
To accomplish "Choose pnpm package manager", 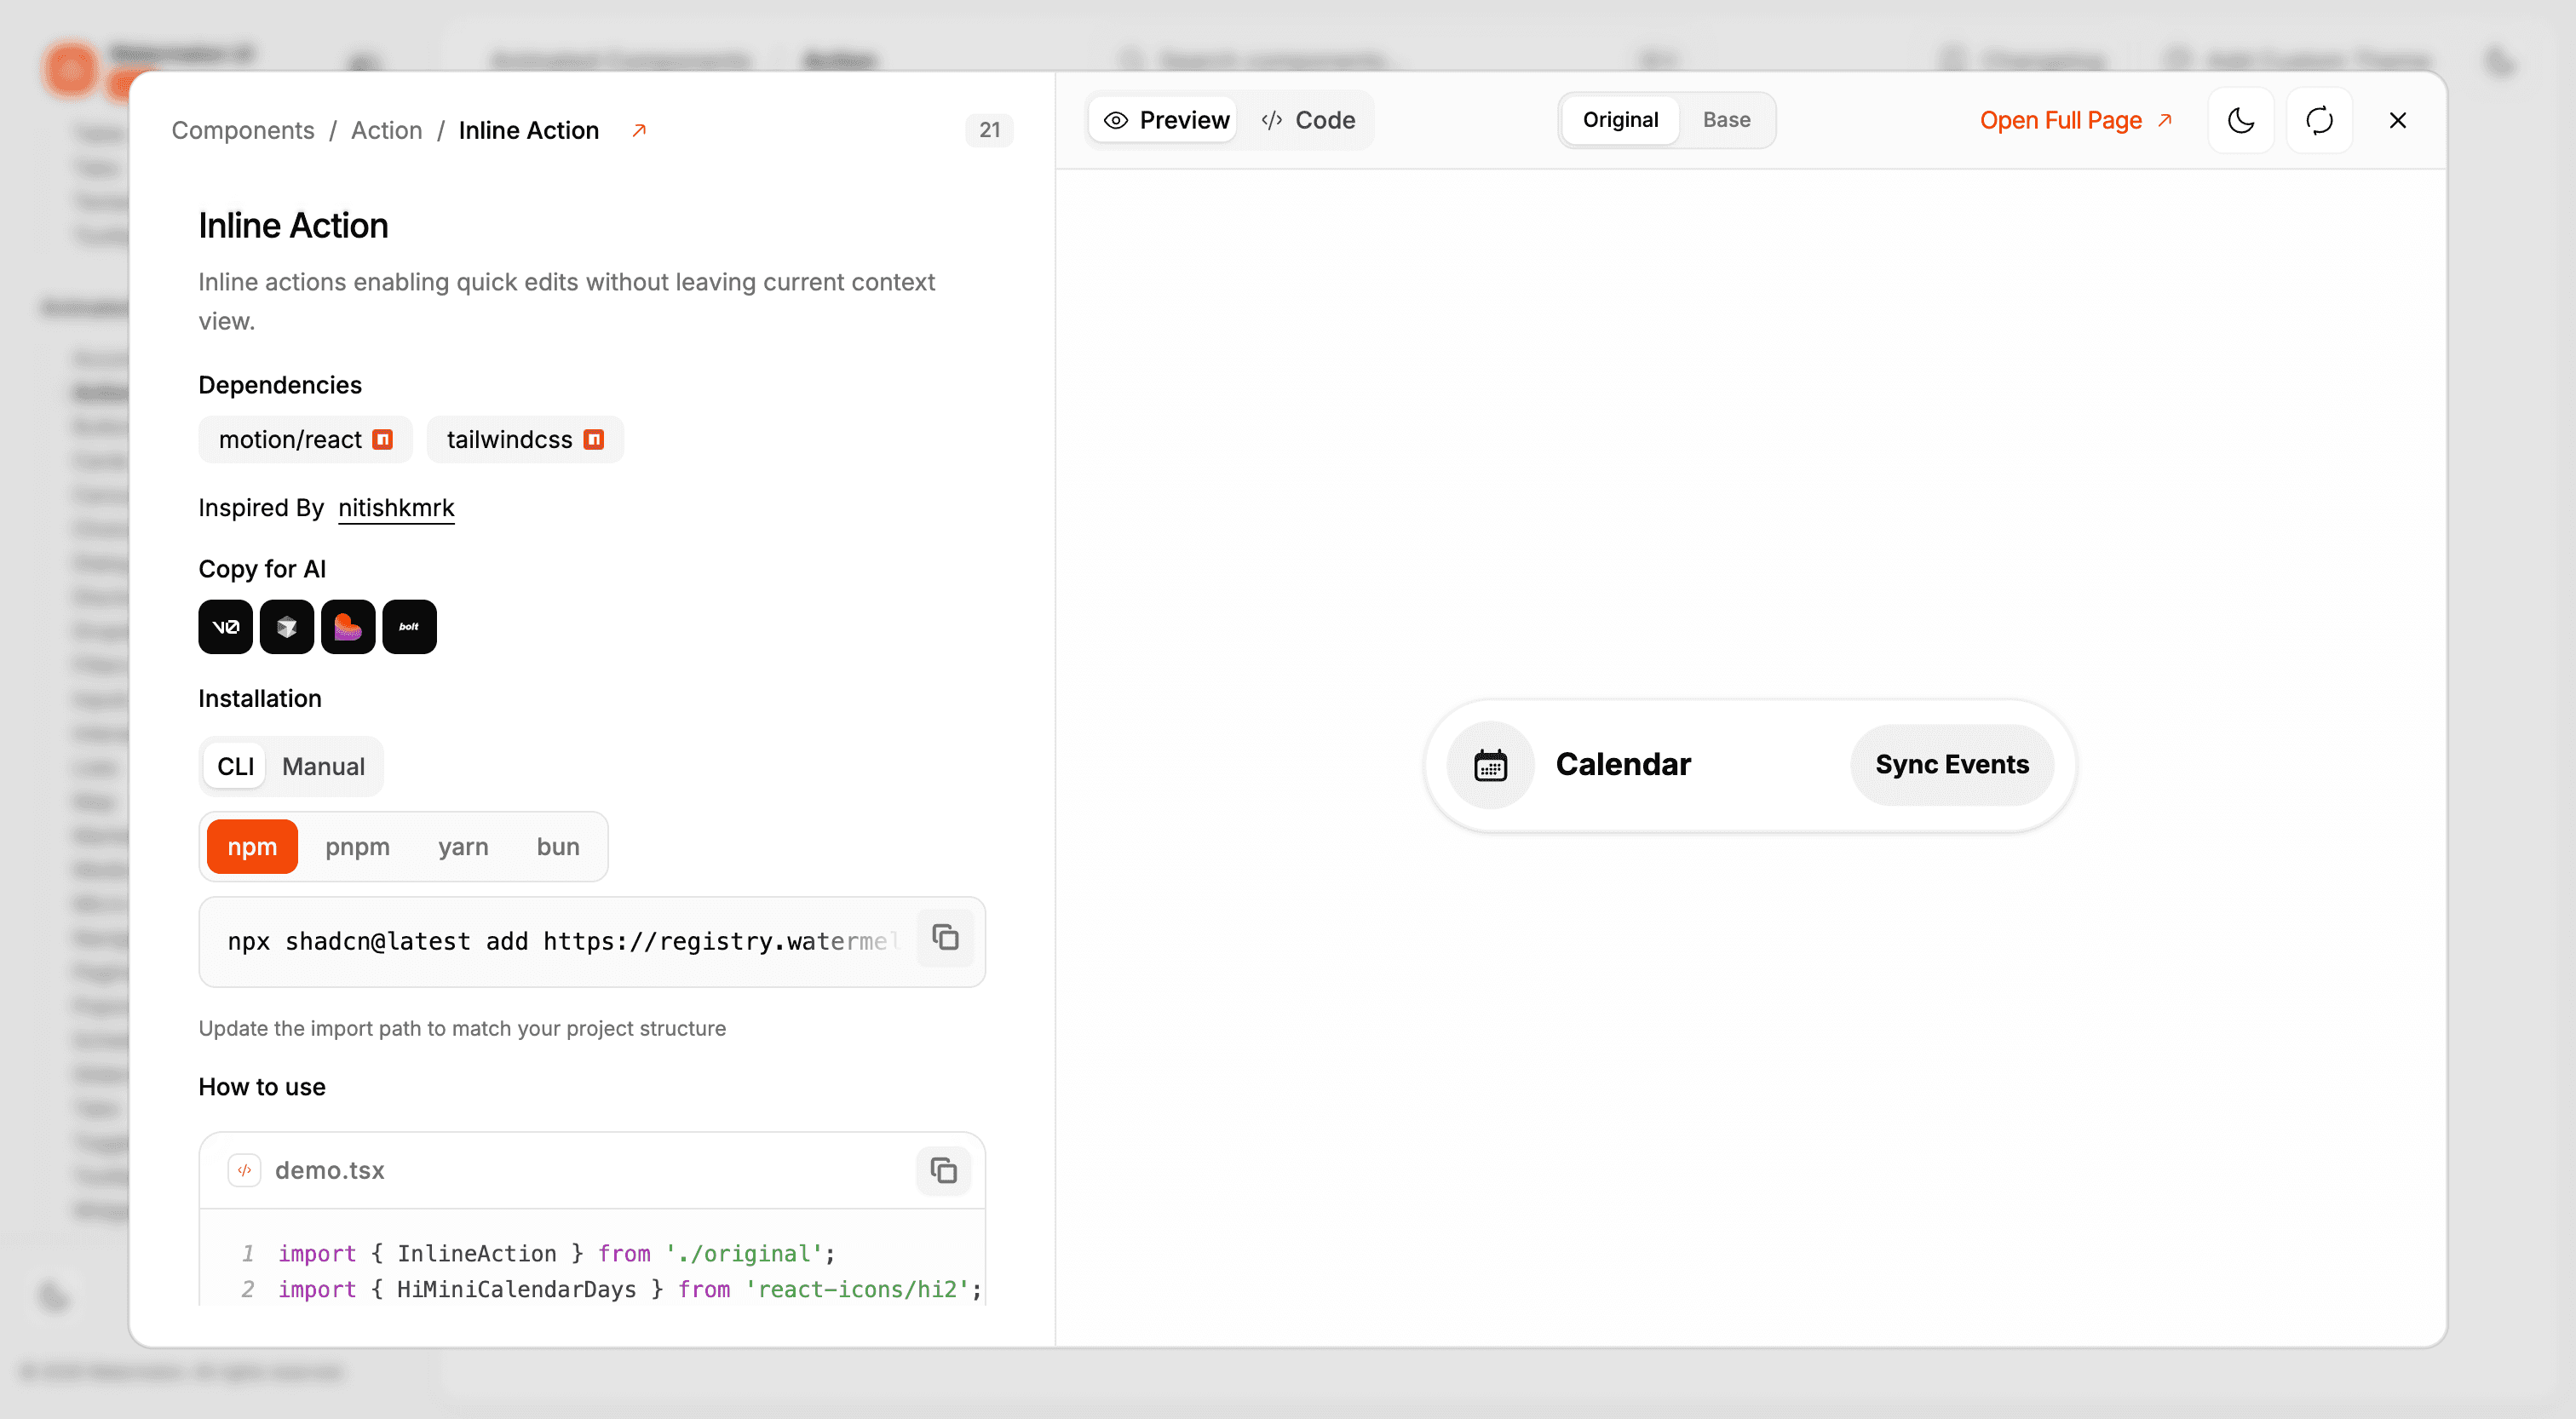I will pyautogui.click(x=357, y=847).
